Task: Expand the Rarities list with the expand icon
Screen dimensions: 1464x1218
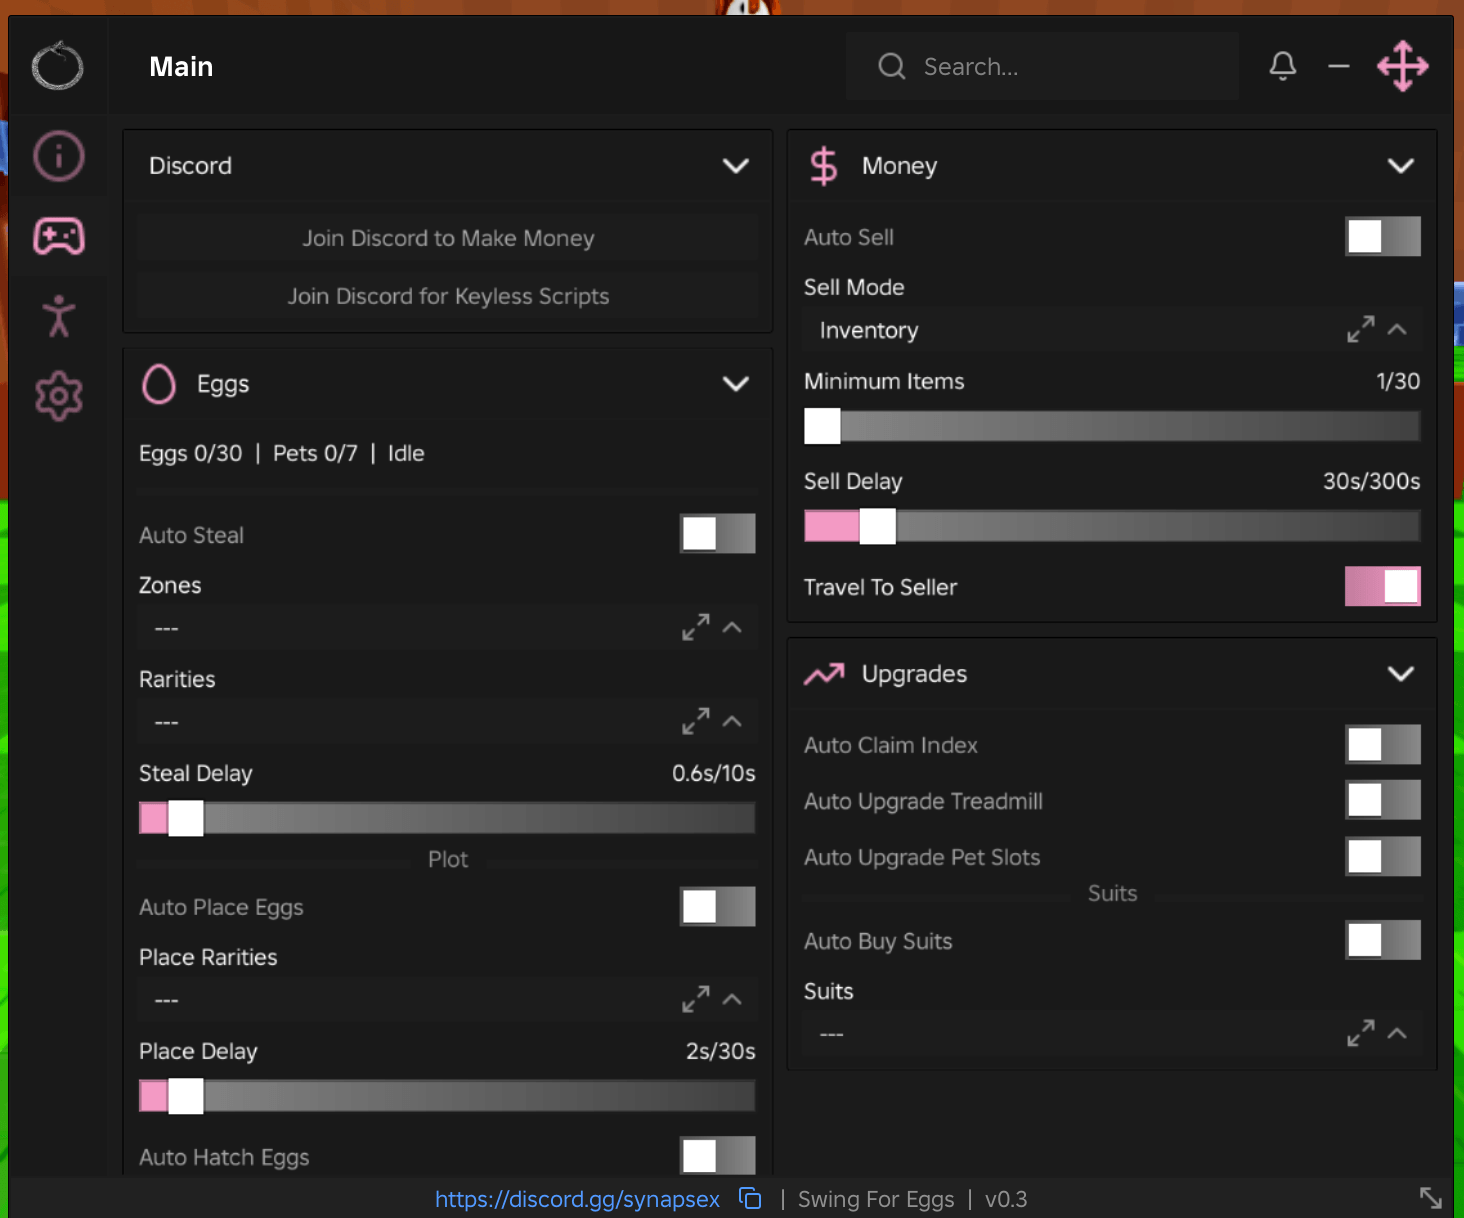Action: pos(696,721)
